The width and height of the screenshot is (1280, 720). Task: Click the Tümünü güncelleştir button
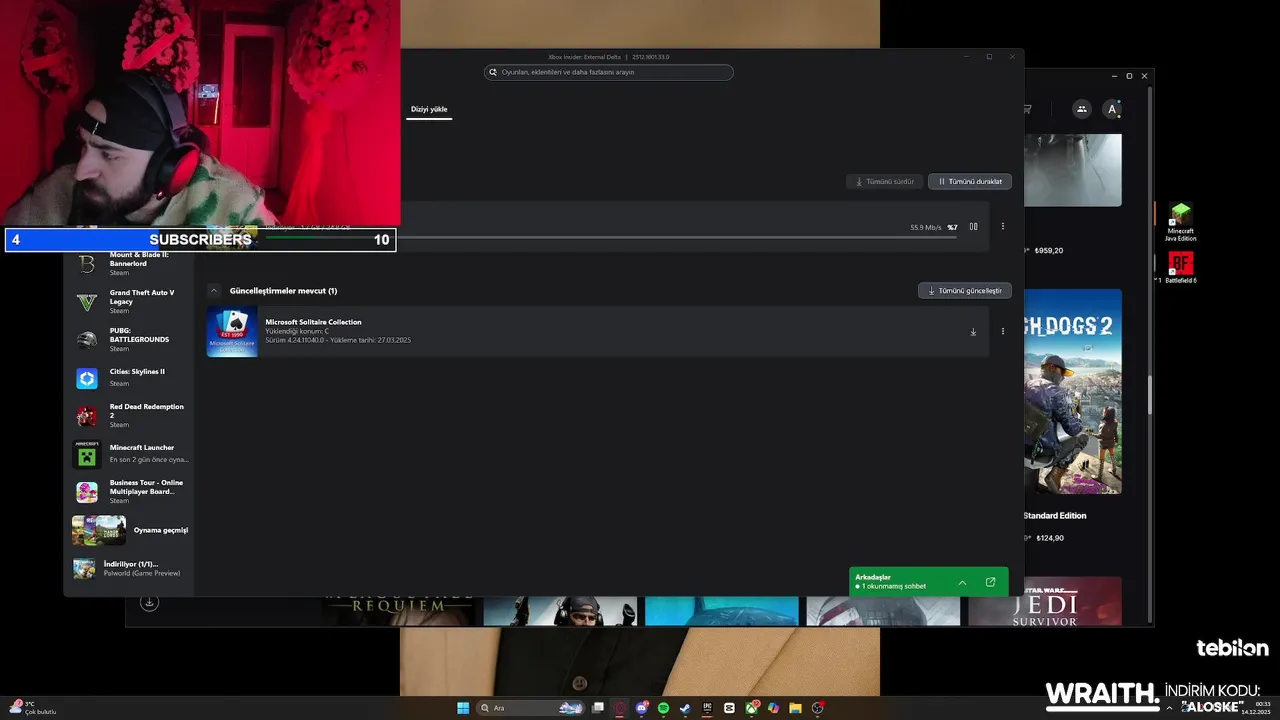(x=965, y=291)
